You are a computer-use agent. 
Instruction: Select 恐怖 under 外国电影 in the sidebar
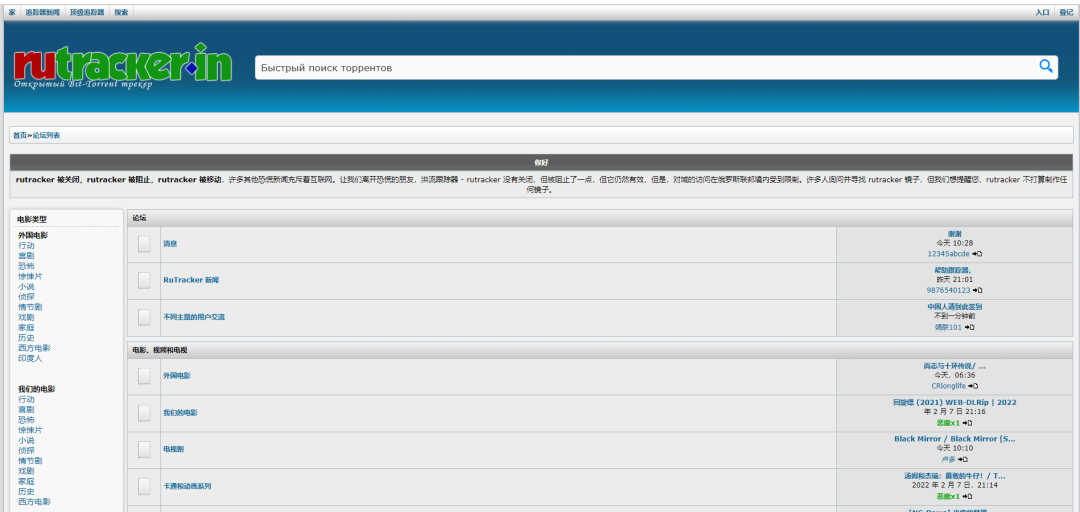tap(26, 266)
